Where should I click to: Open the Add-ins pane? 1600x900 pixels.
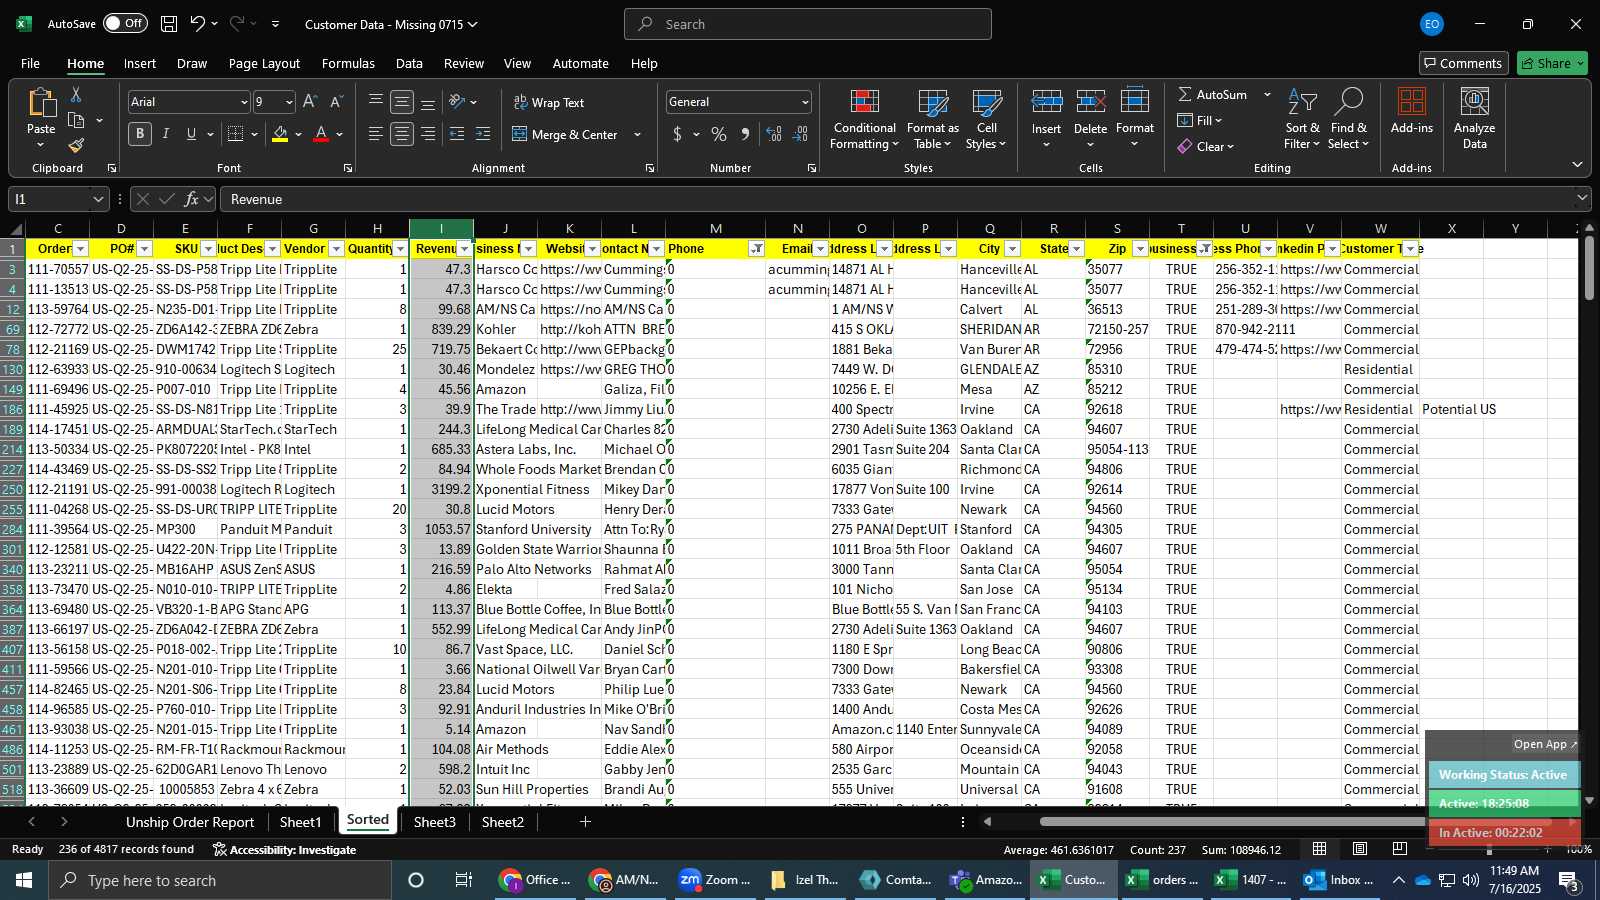click(1411, 111)
